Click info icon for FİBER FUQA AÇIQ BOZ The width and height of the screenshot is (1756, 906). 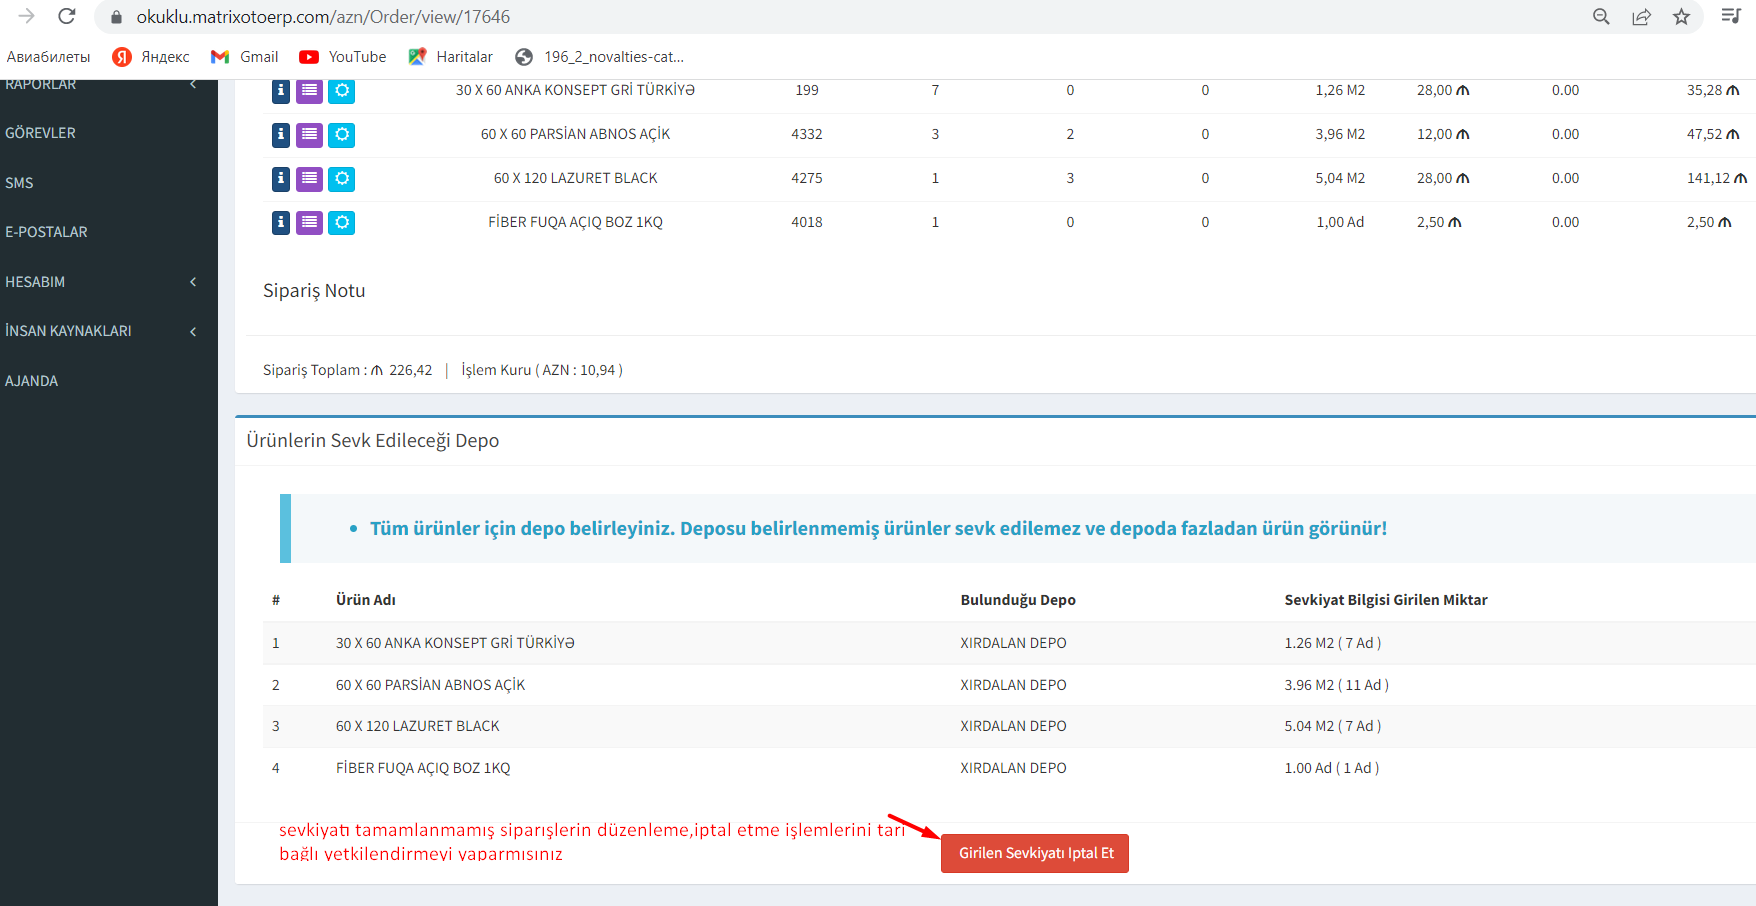(x=281, y=222)
